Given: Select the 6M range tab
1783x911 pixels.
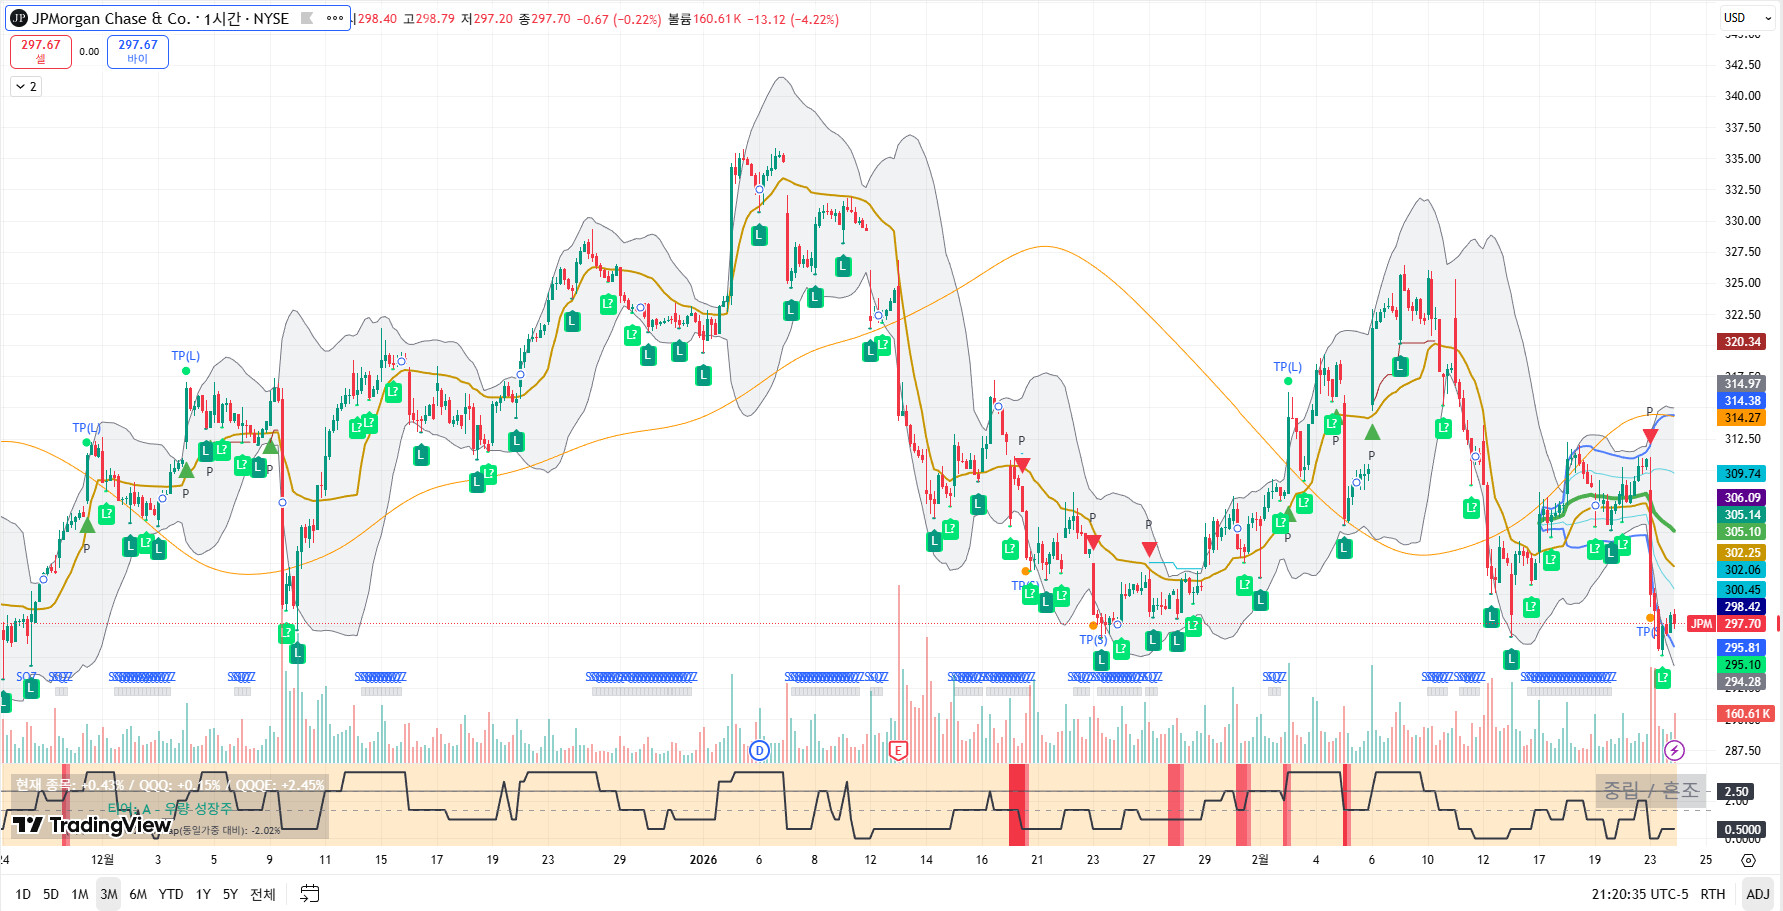Looking at the screenshot, I should 138,894.
